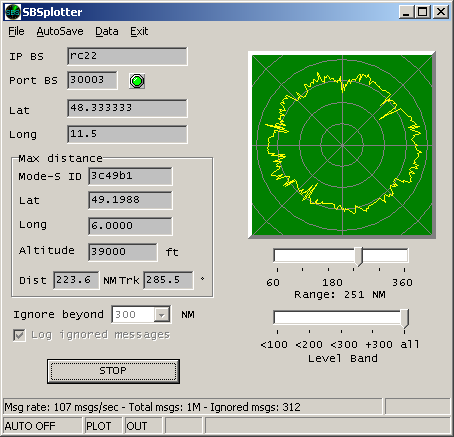Click the Level Band label
The width and height of the screenshot is (454, 437).
[x=342, y=359]
